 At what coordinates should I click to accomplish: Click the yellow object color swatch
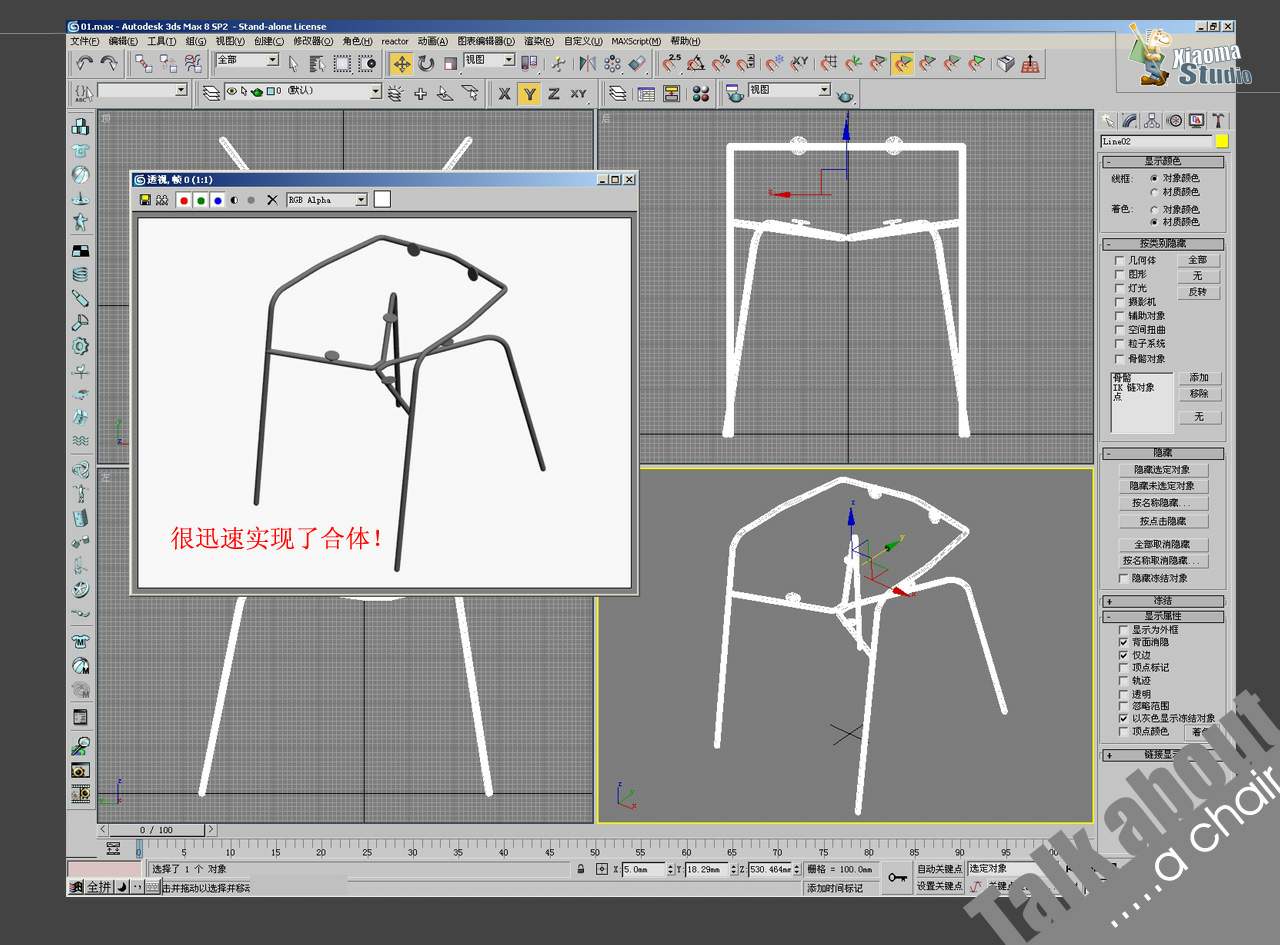click(1221, 141)
